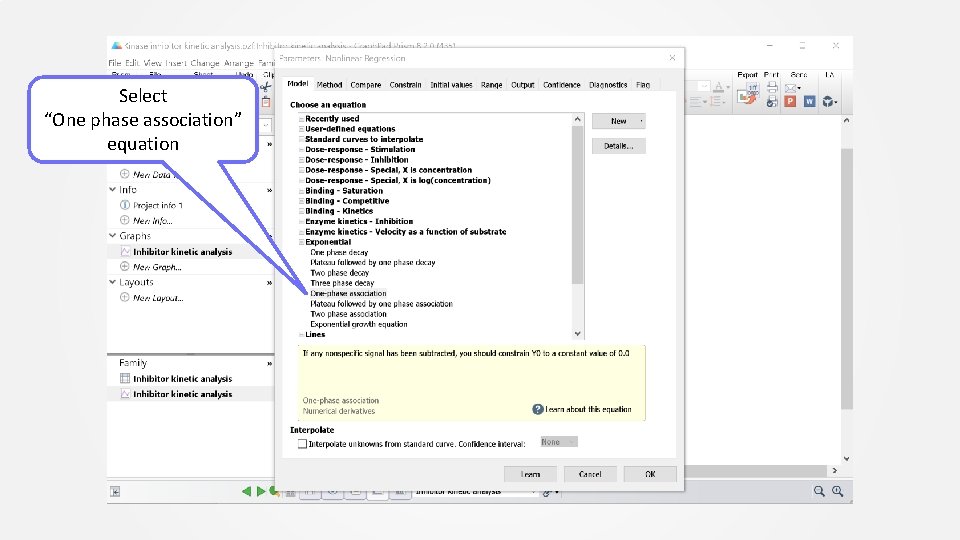Send graph to Word icon
Screen dimensions: 960x540
coord(809,102)
